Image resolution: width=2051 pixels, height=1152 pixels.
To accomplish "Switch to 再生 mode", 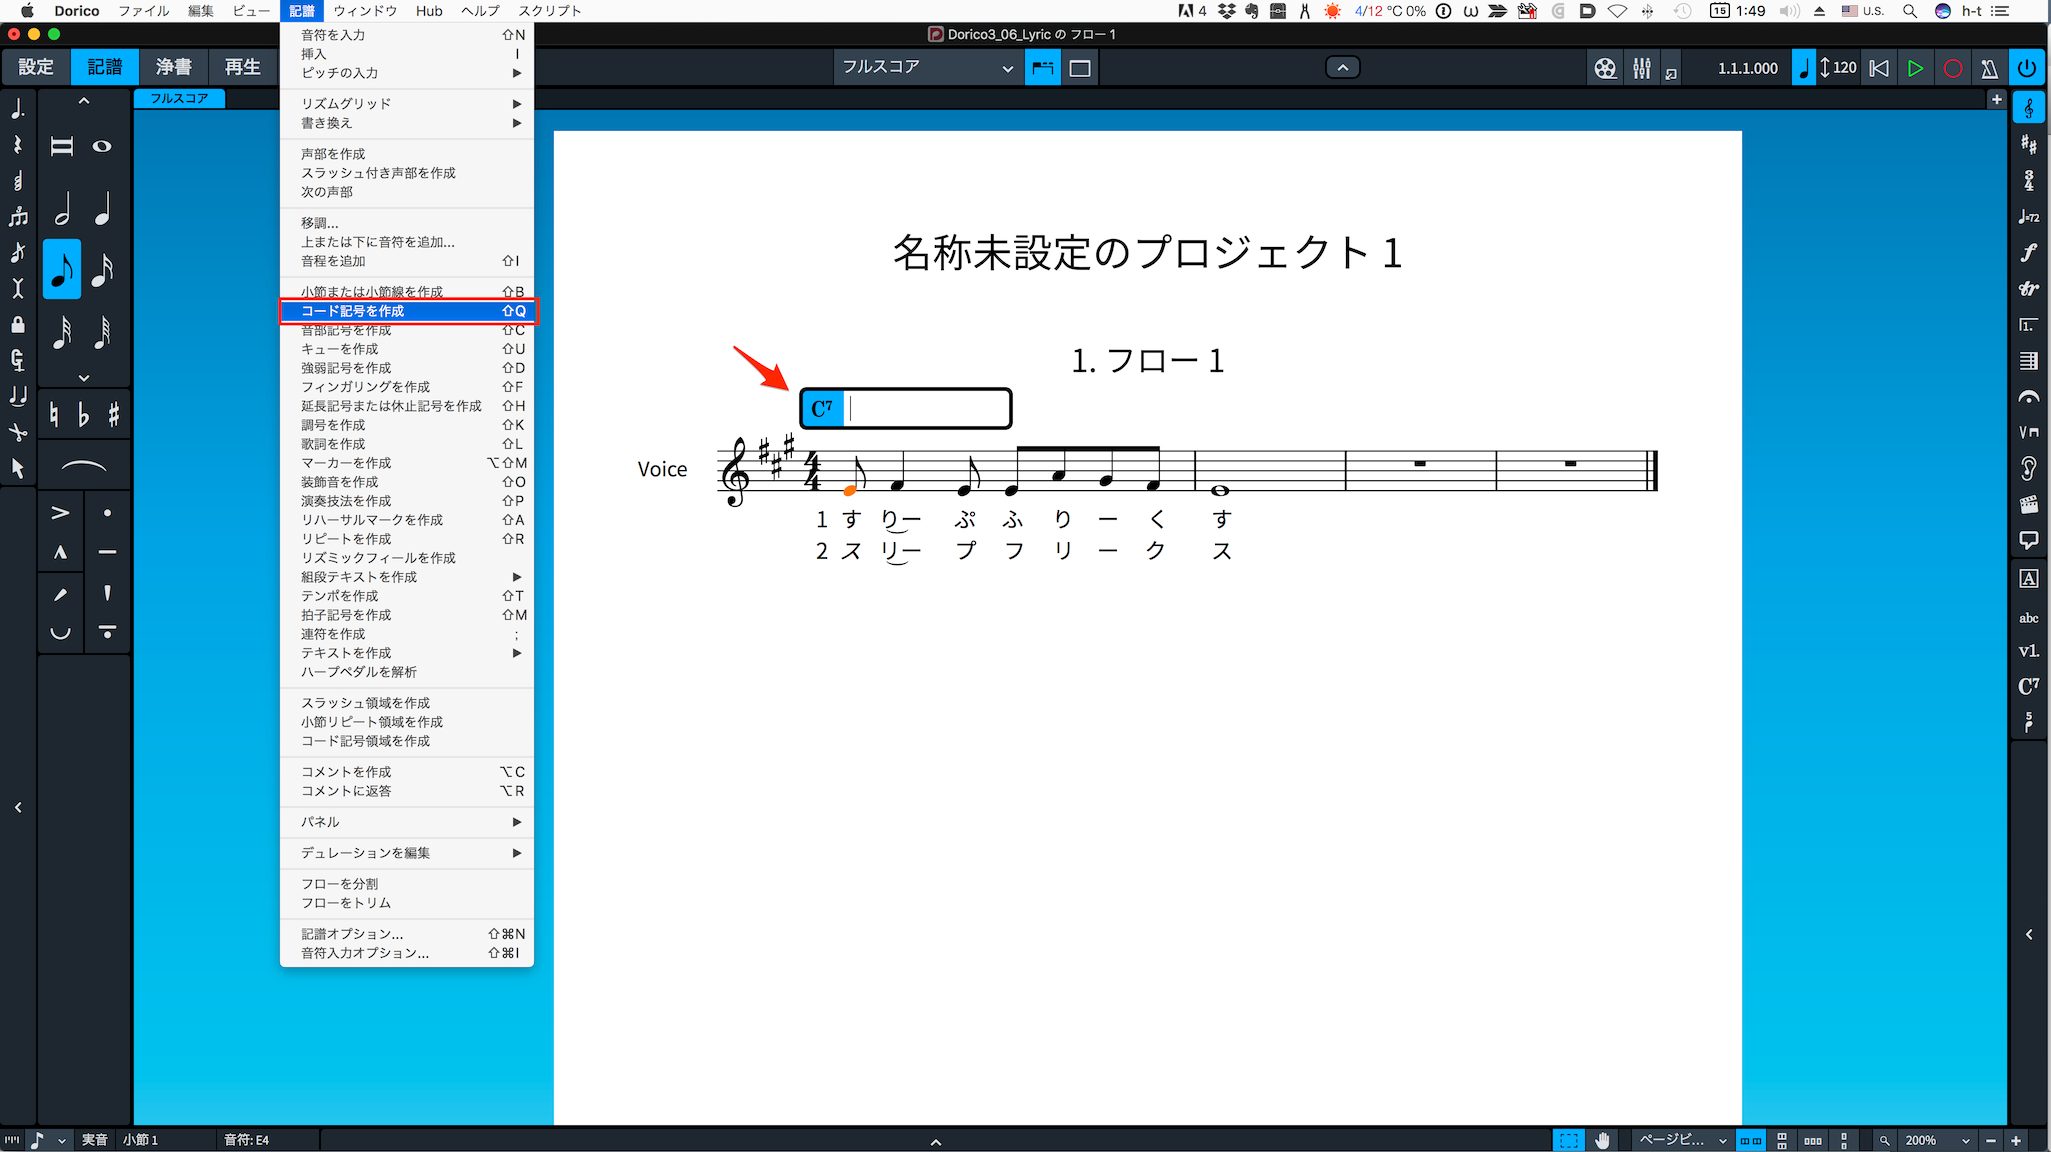I will tap(242, 67).
